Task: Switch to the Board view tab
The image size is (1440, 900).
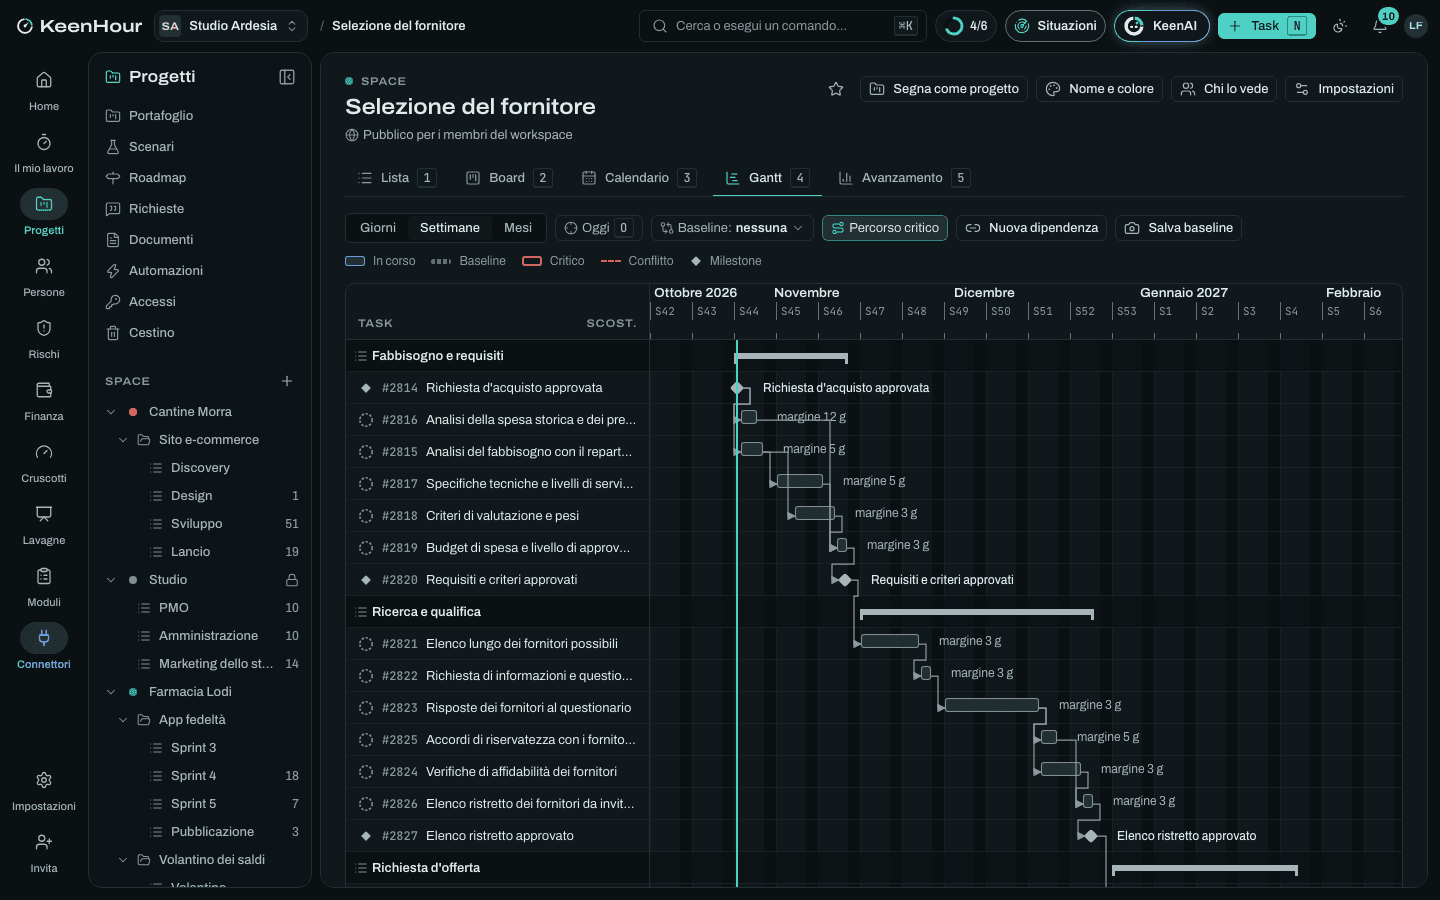Action: click(x=509, y=178)
